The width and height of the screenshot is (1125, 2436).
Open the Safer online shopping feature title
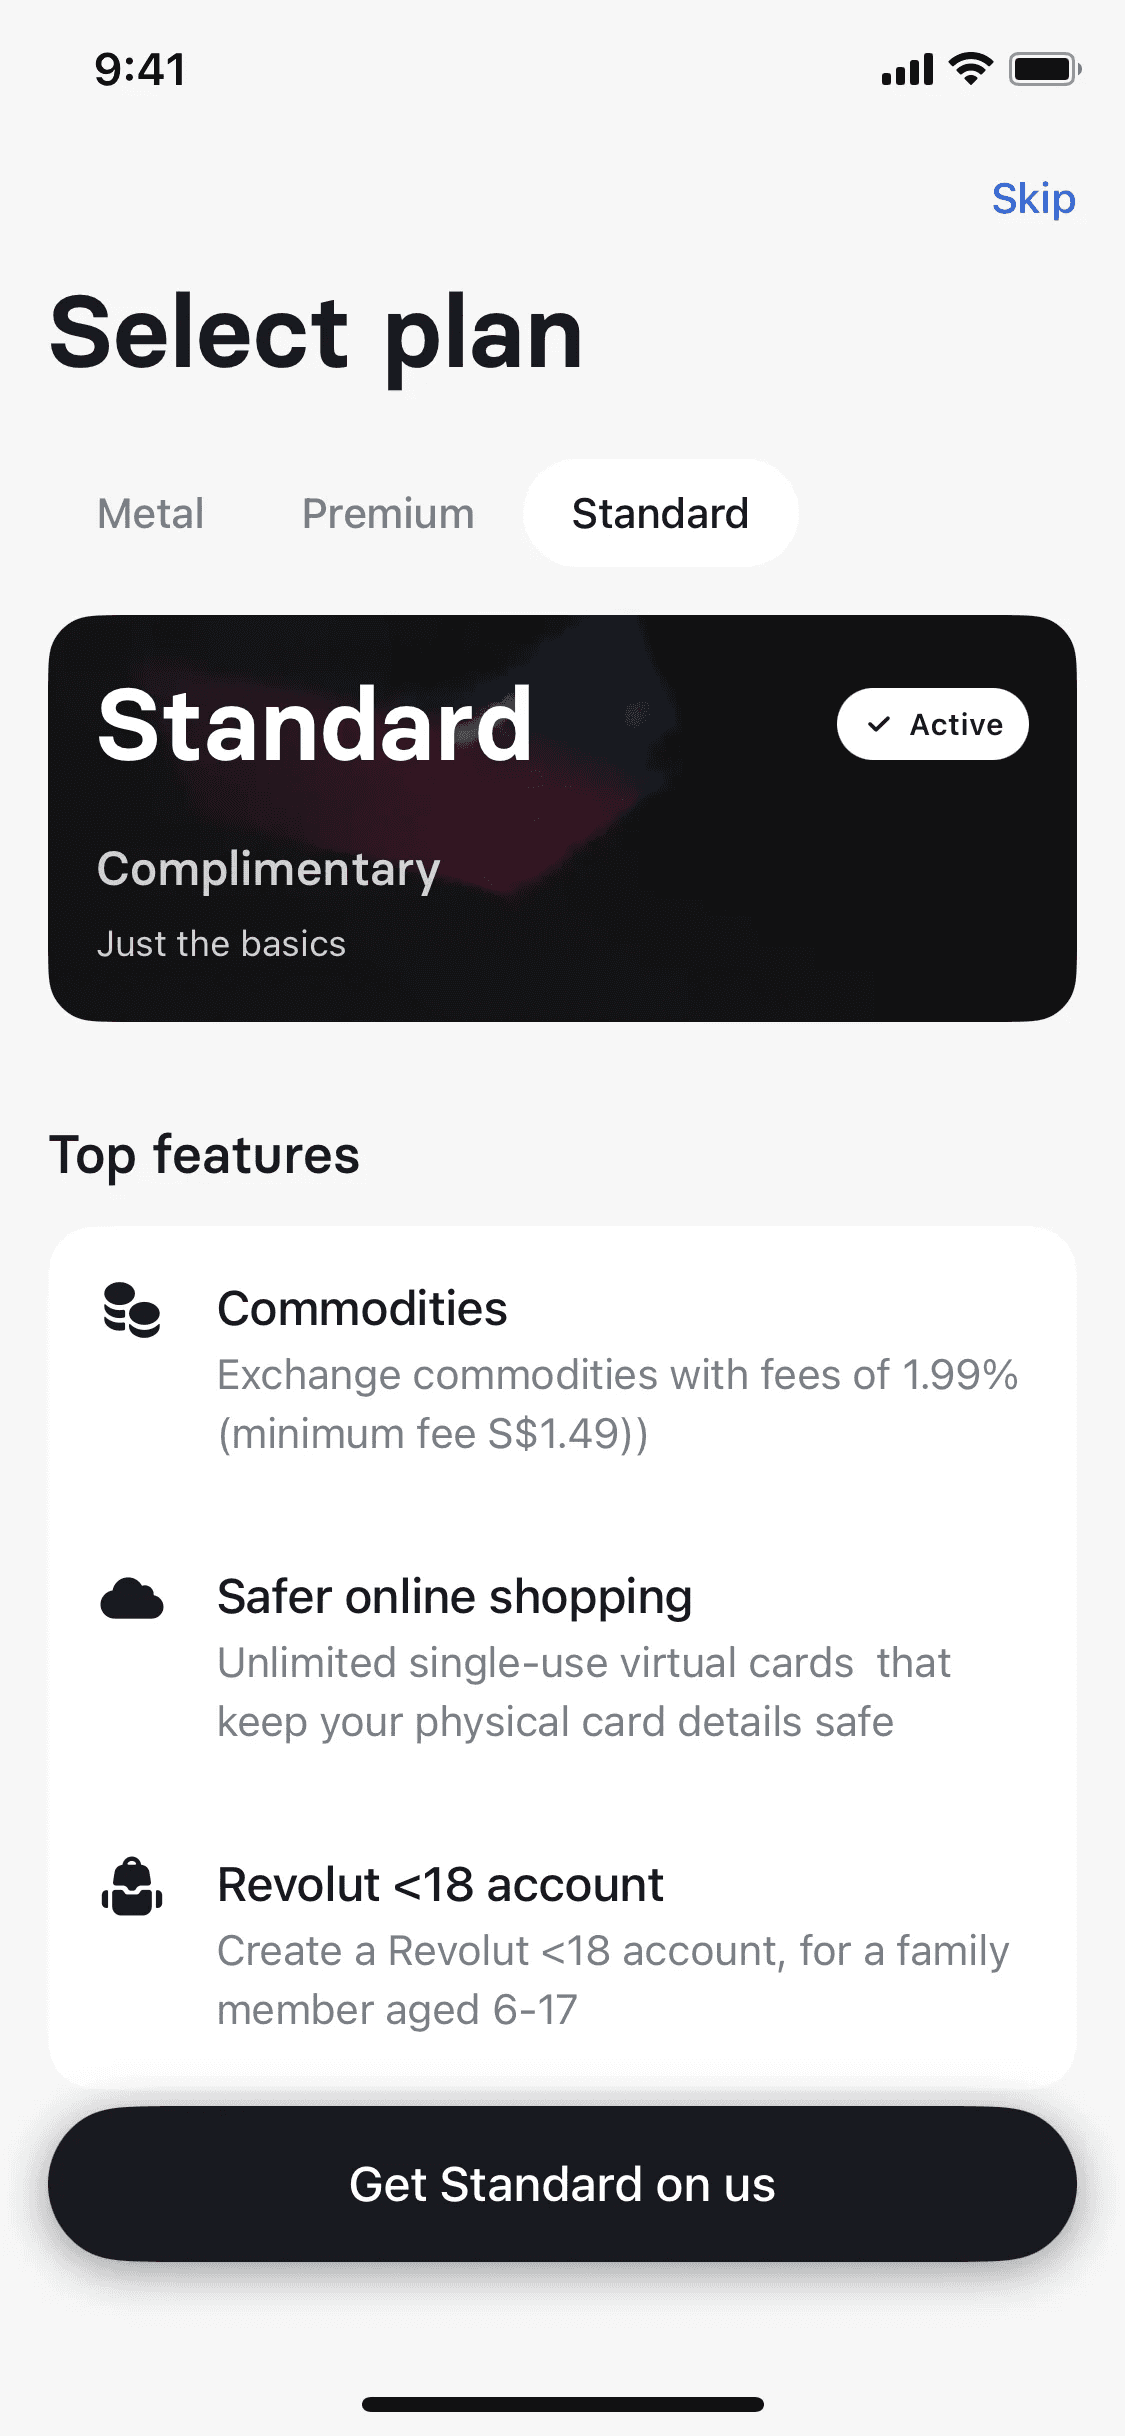(x=455, y=1597)
